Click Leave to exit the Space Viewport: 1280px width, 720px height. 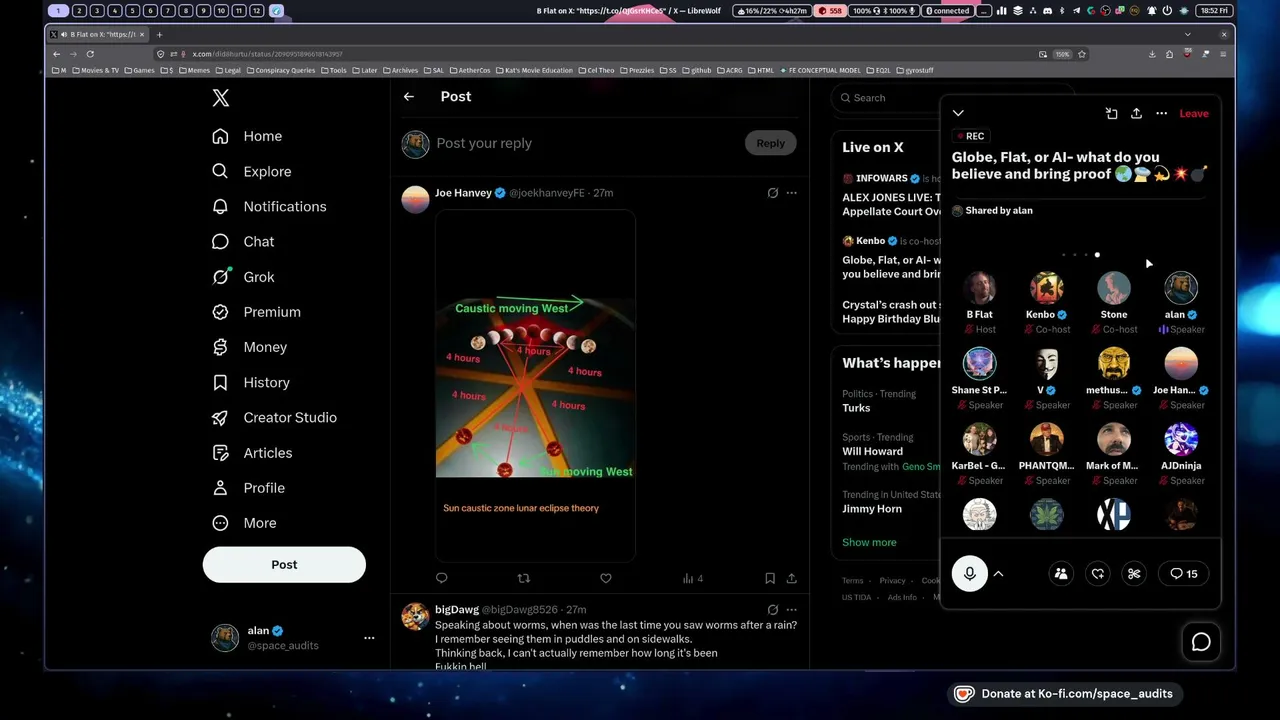1194,113
